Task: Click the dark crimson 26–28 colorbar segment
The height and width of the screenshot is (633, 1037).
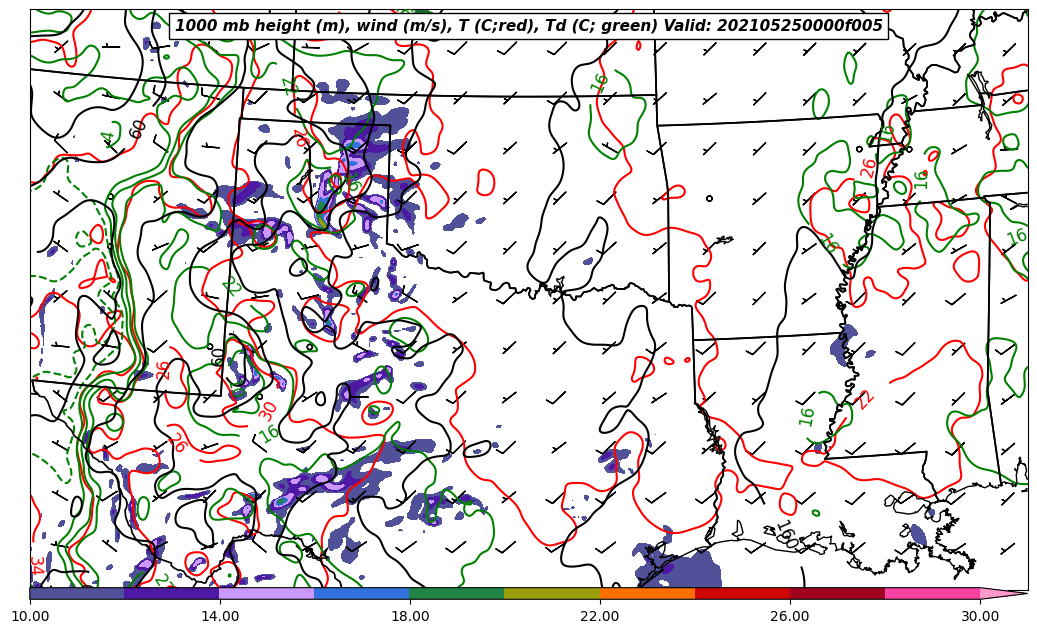Action: (x=837, y=594)
